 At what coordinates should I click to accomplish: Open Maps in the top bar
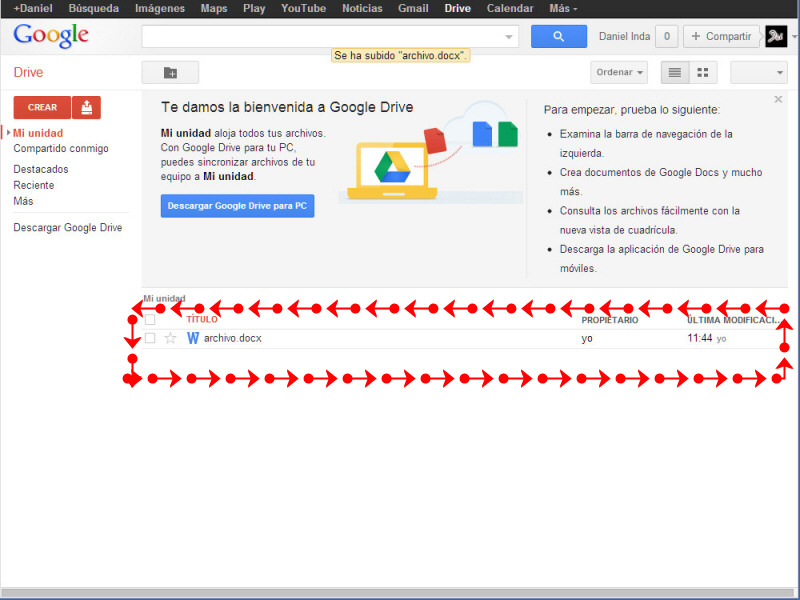click(x=214, y=9)
